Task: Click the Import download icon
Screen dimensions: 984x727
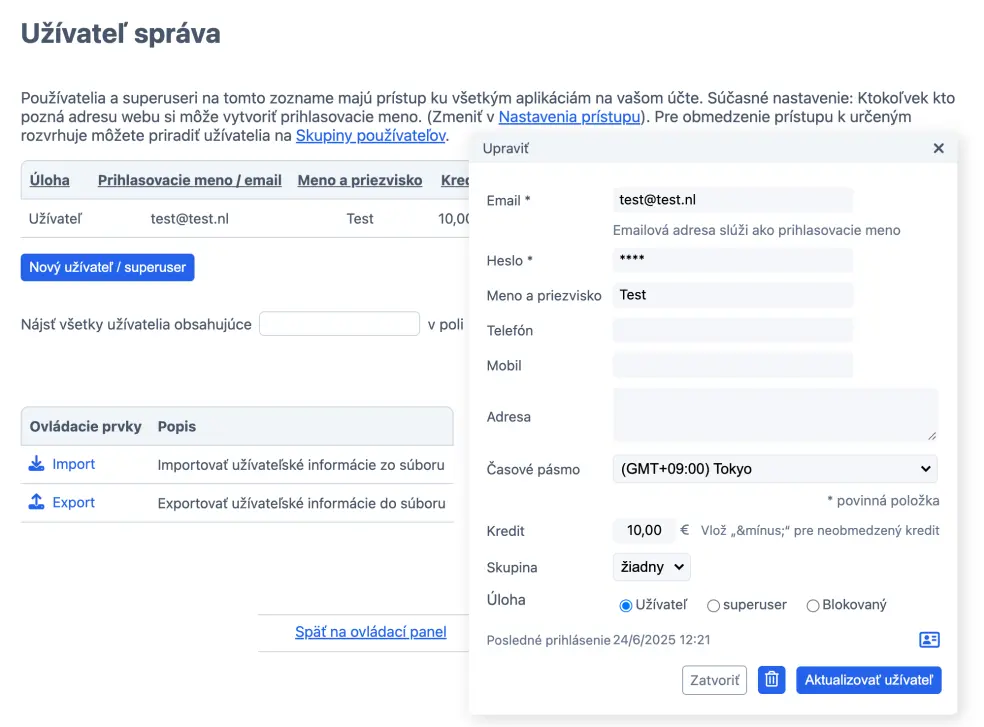Action: 37,464
